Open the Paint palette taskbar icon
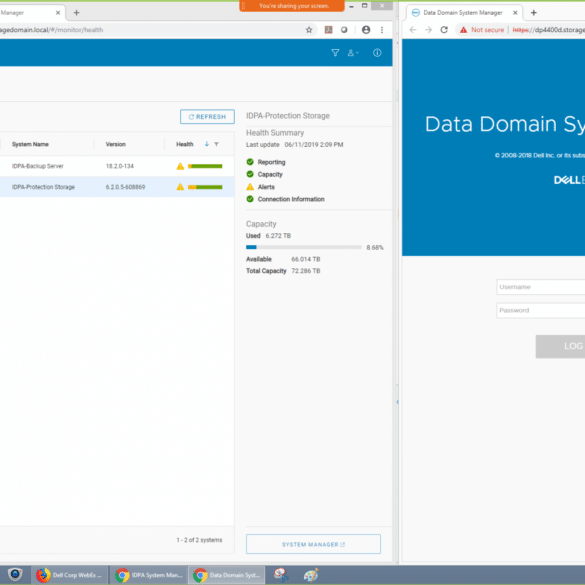The image size is (585, 585). click(311, 575)
